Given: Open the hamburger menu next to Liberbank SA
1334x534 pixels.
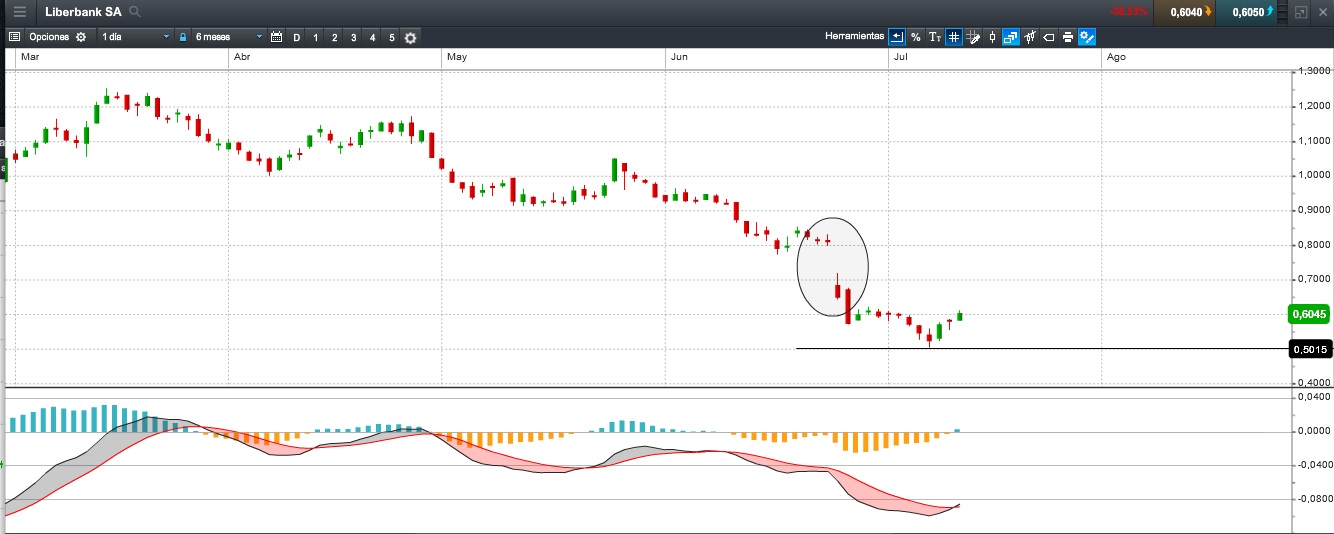Looking at the screenshot, I should [x=19, y=12].
